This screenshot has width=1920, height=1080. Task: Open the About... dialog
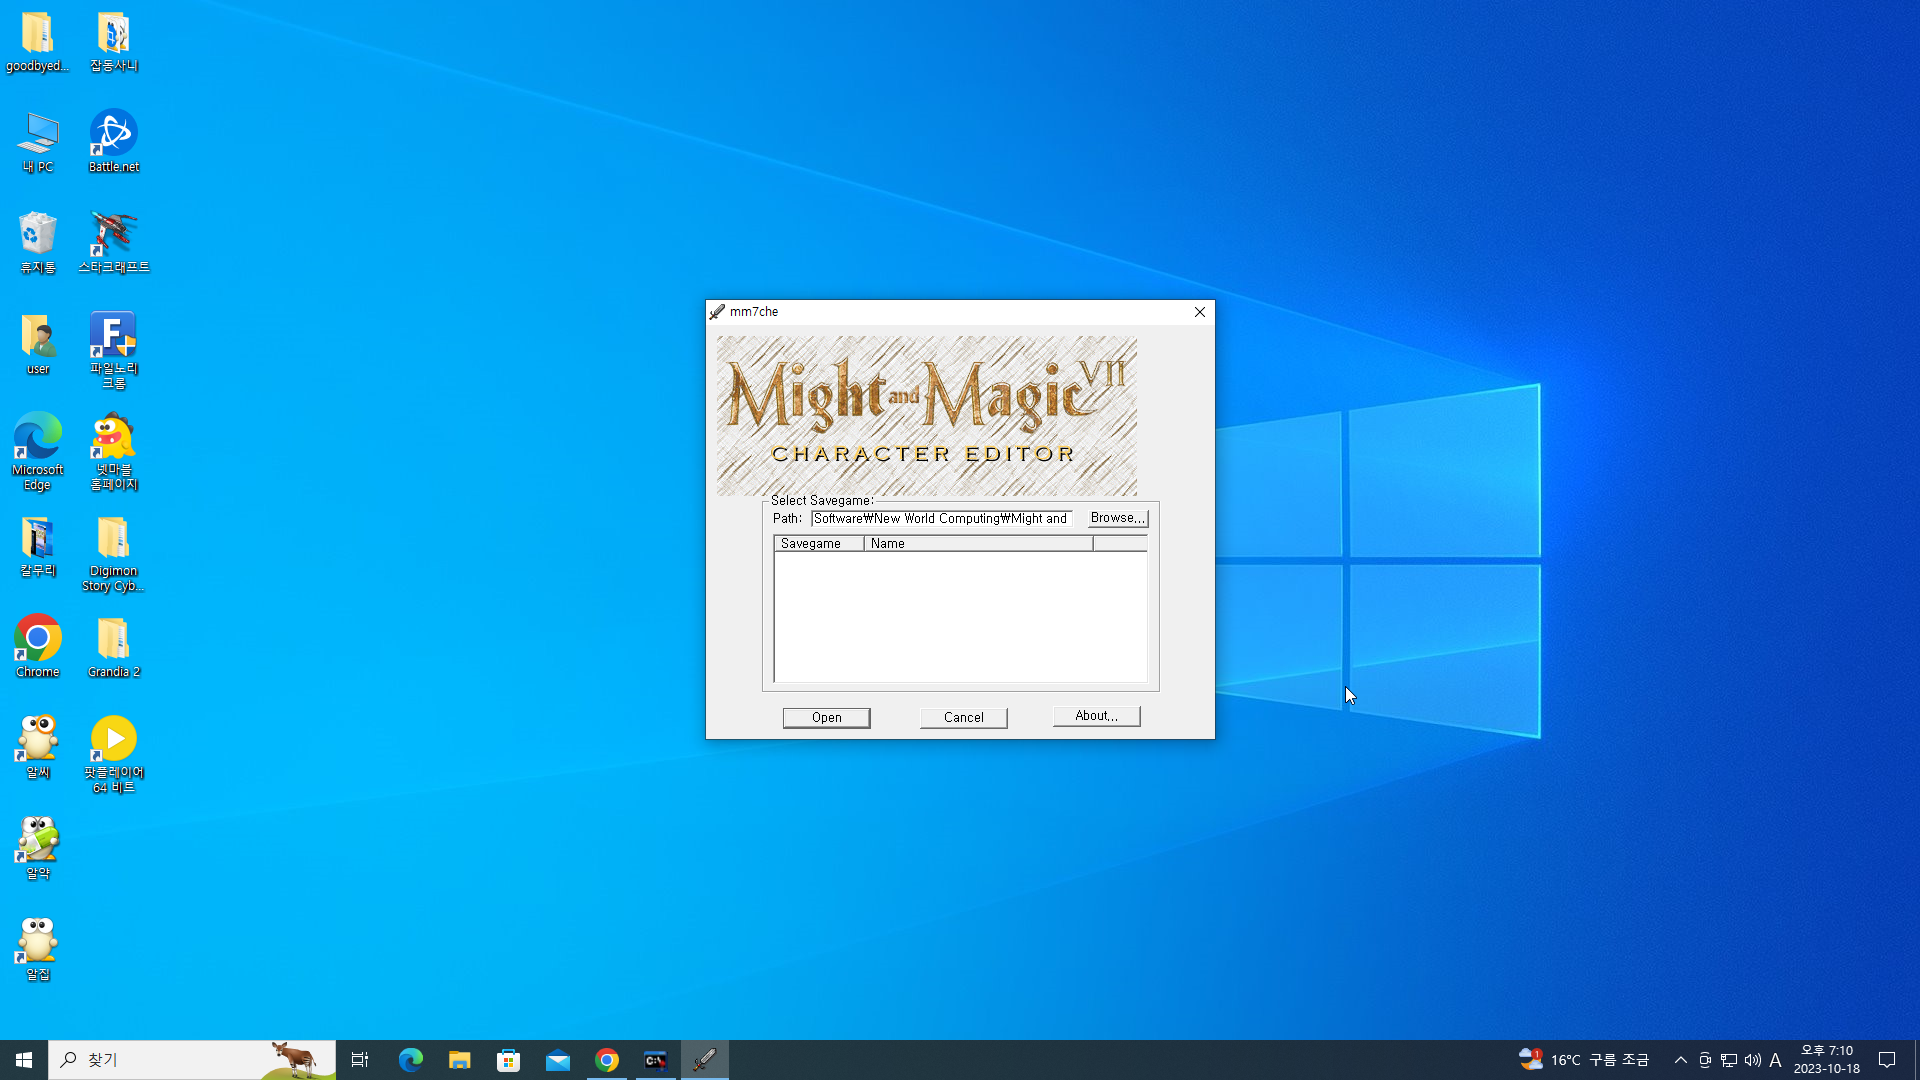click(x=1096, y=716)
